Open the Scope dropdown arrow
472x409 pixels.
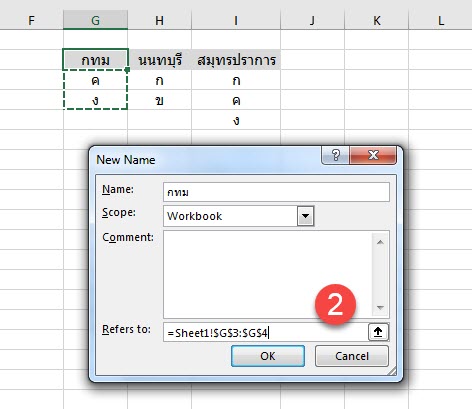click(305, 216)
